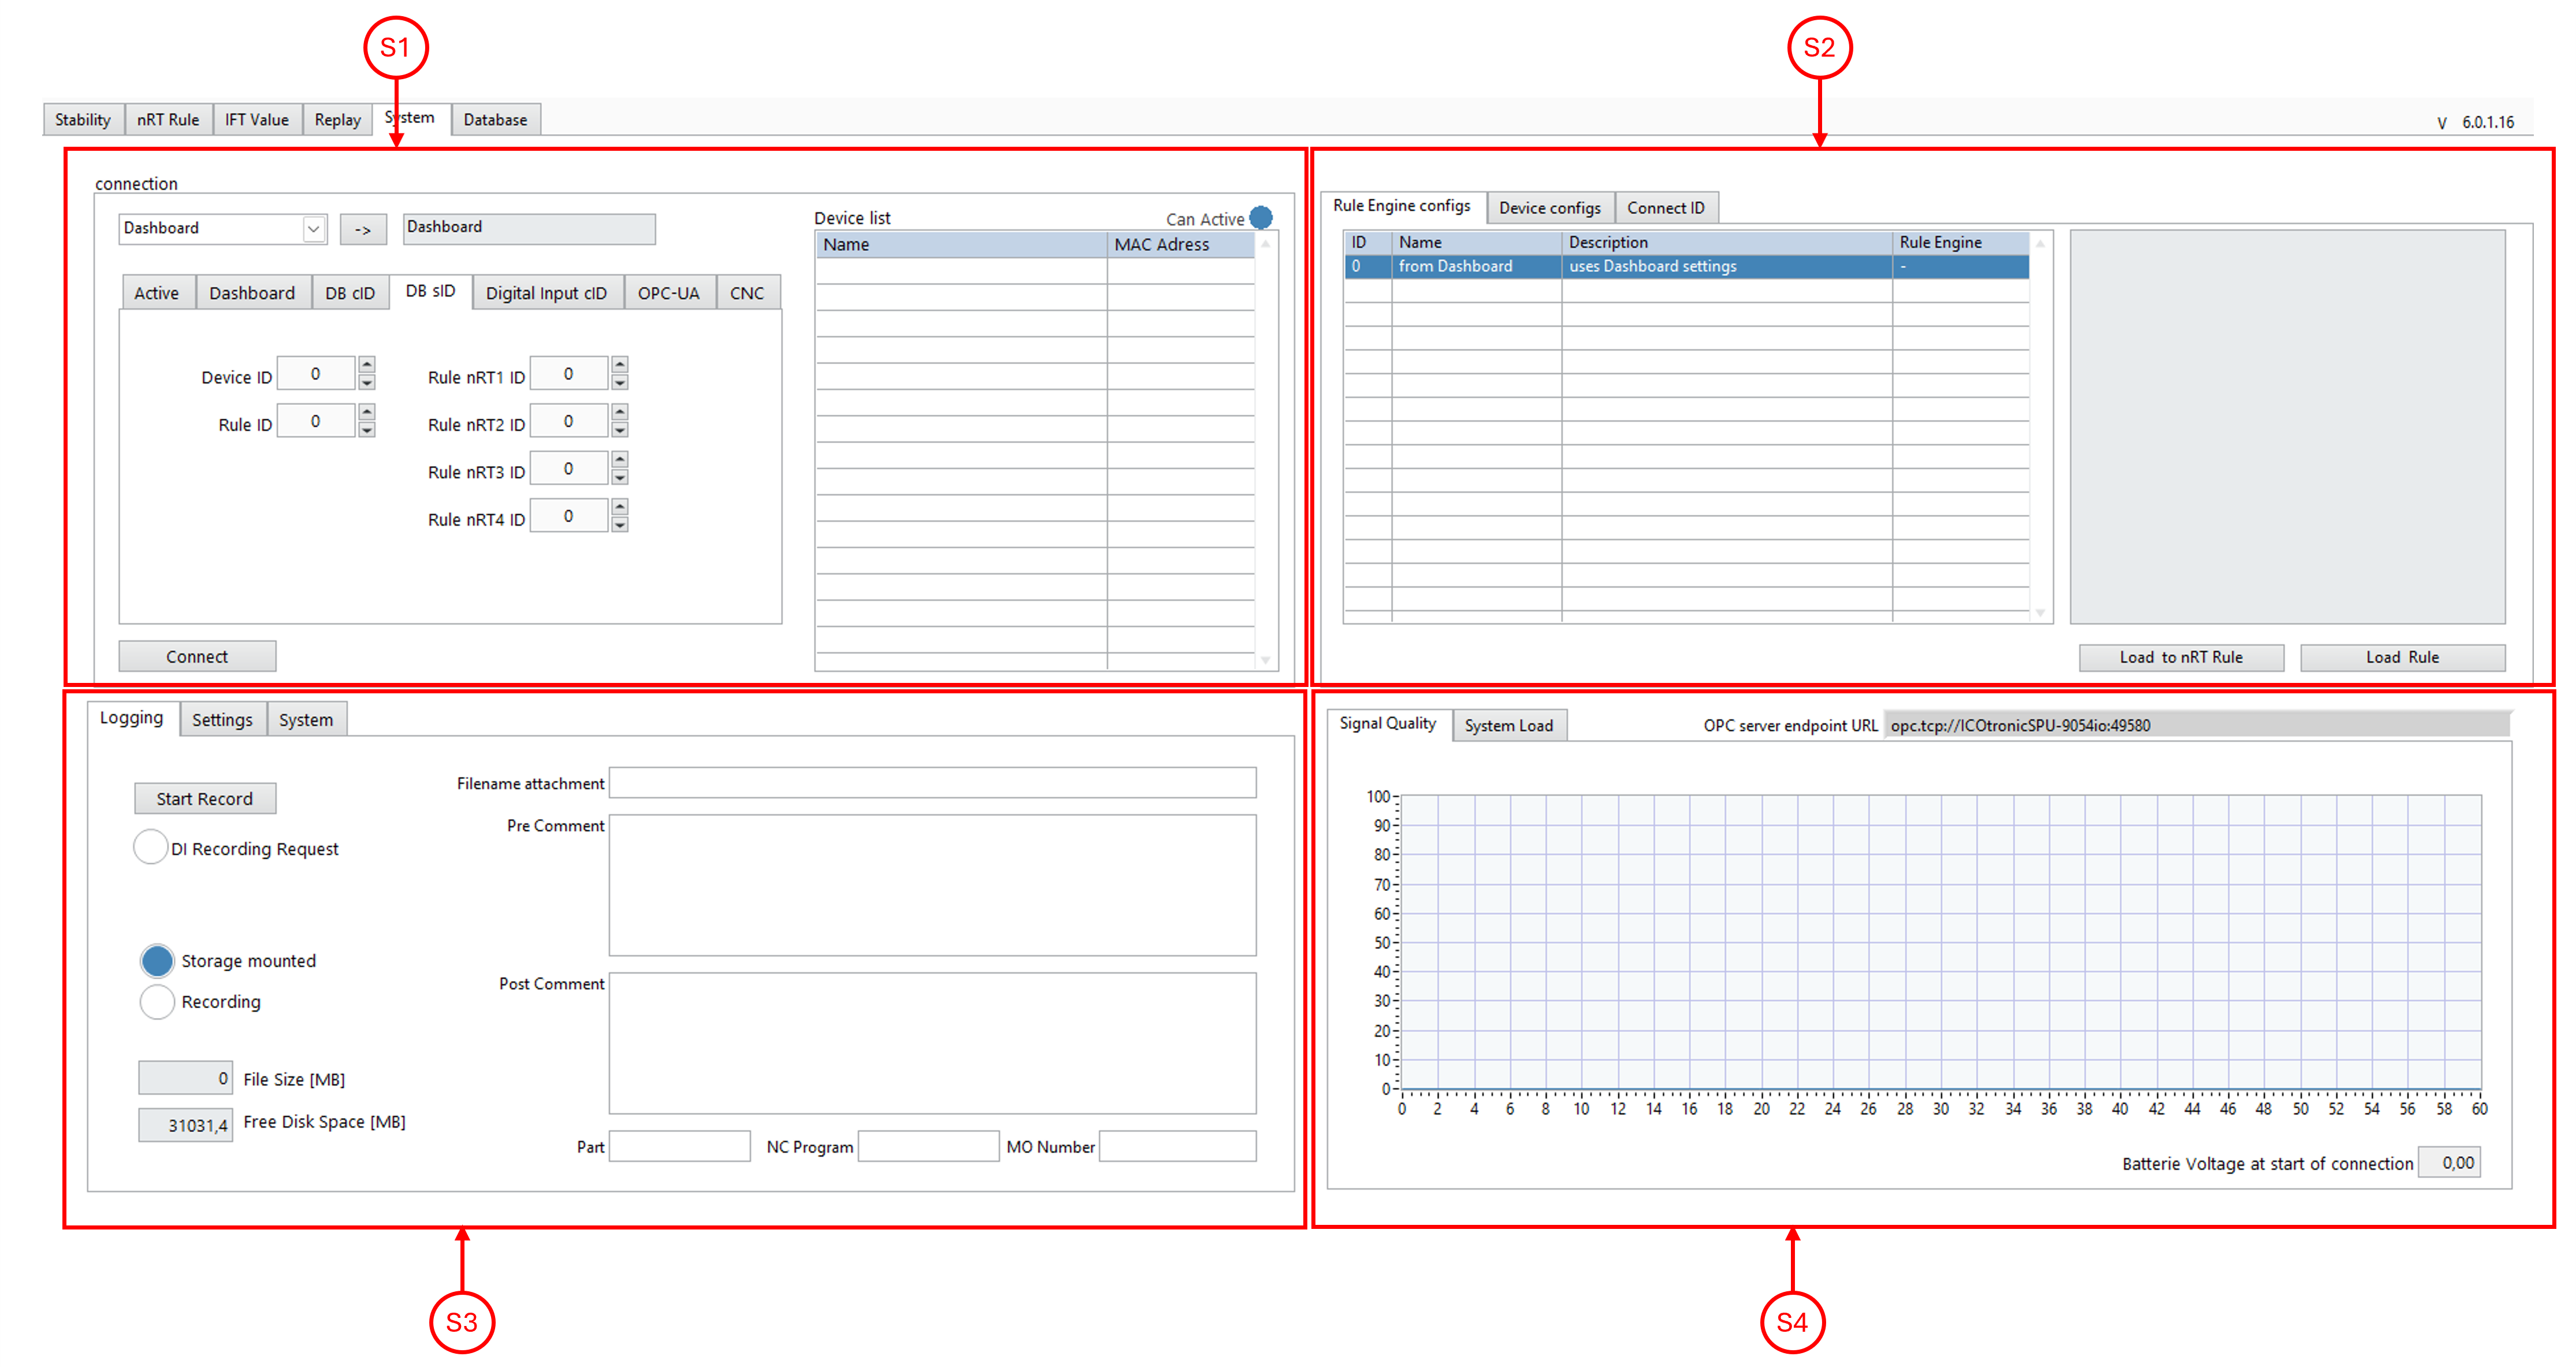
Task: Switch to the OPC-UA connection tab
Action: 668,293
